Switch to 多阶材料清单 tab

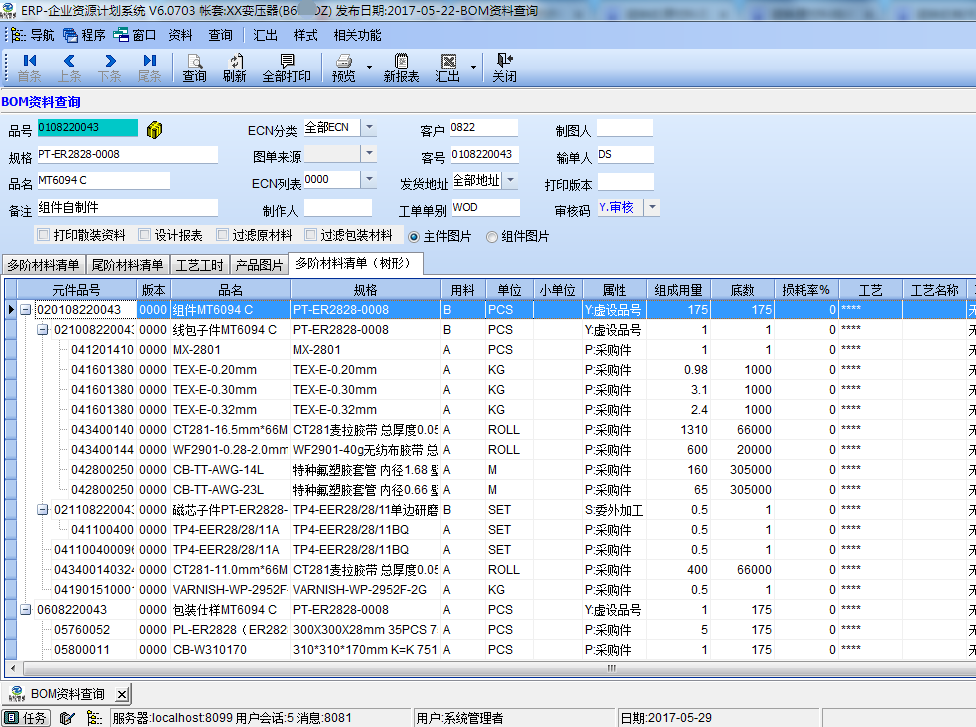pyautogui.click(x=44, y=265)
